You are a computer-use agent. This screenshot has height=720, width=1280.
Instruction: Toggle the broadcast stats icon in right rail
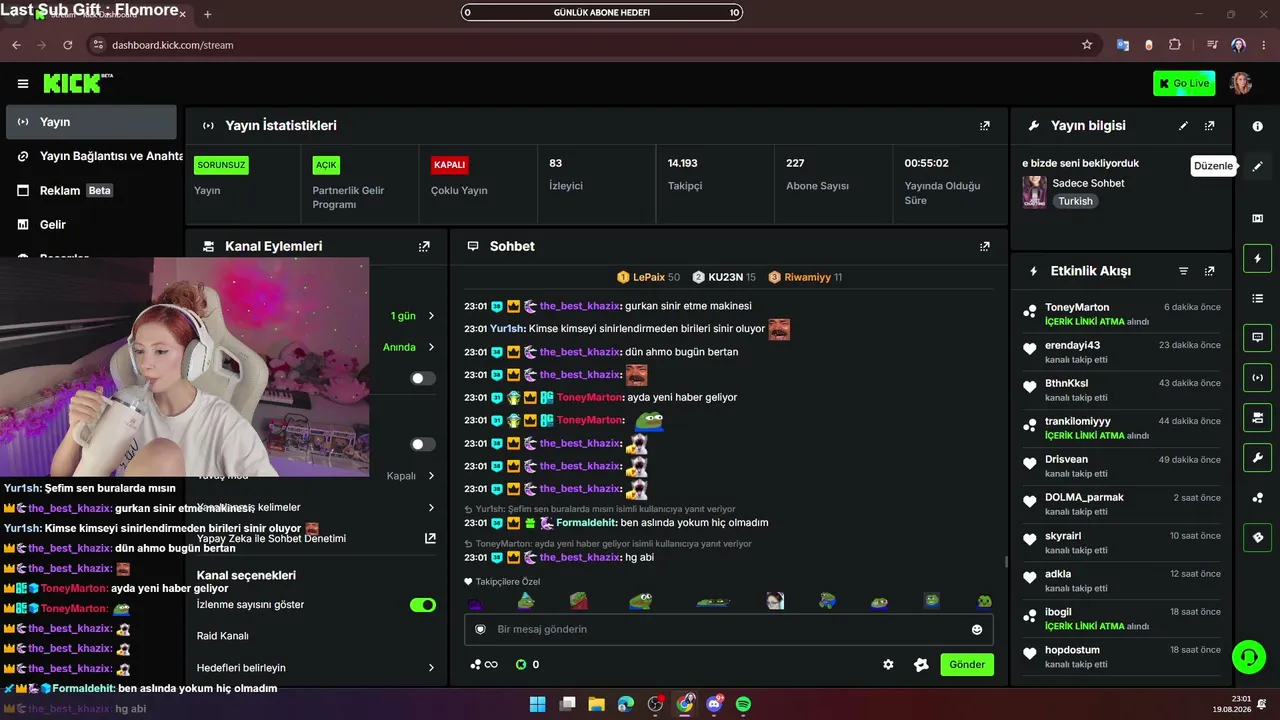coord(1258,378)
